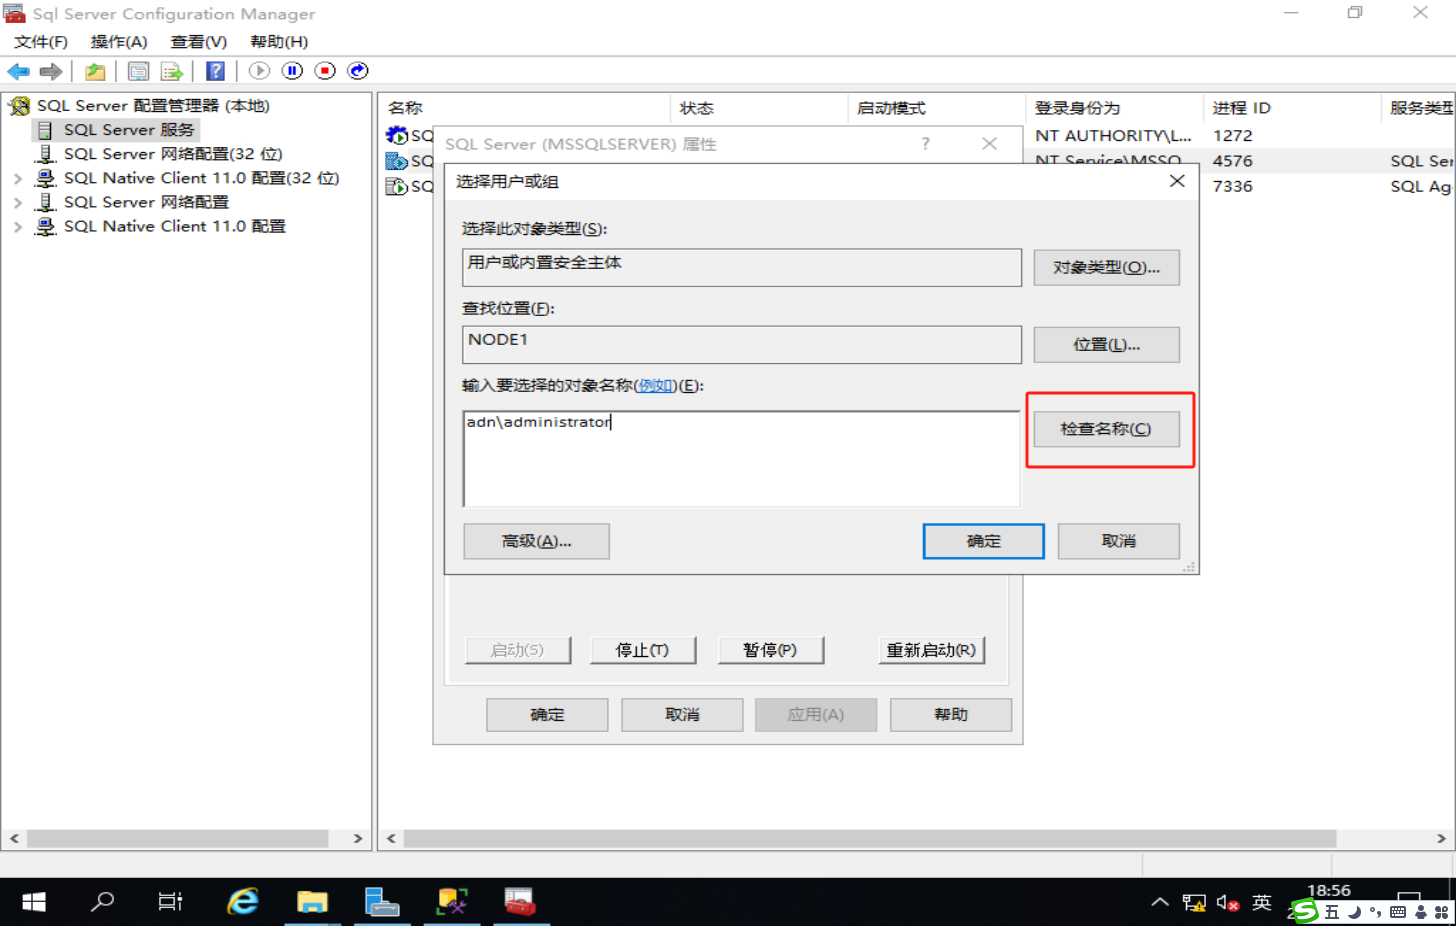Sort by the 状态 column header
Screen dimensions: 1456x926
click(758, 108)
